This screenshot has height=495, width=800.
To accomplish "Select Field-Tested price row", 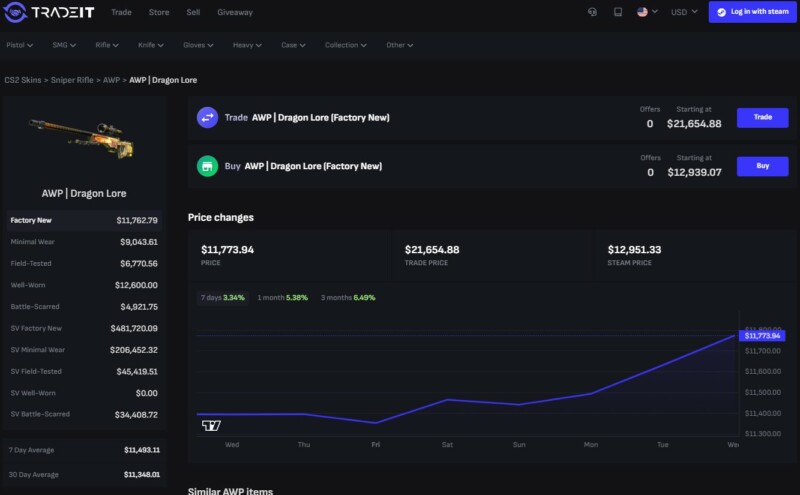I will (84, 263).
